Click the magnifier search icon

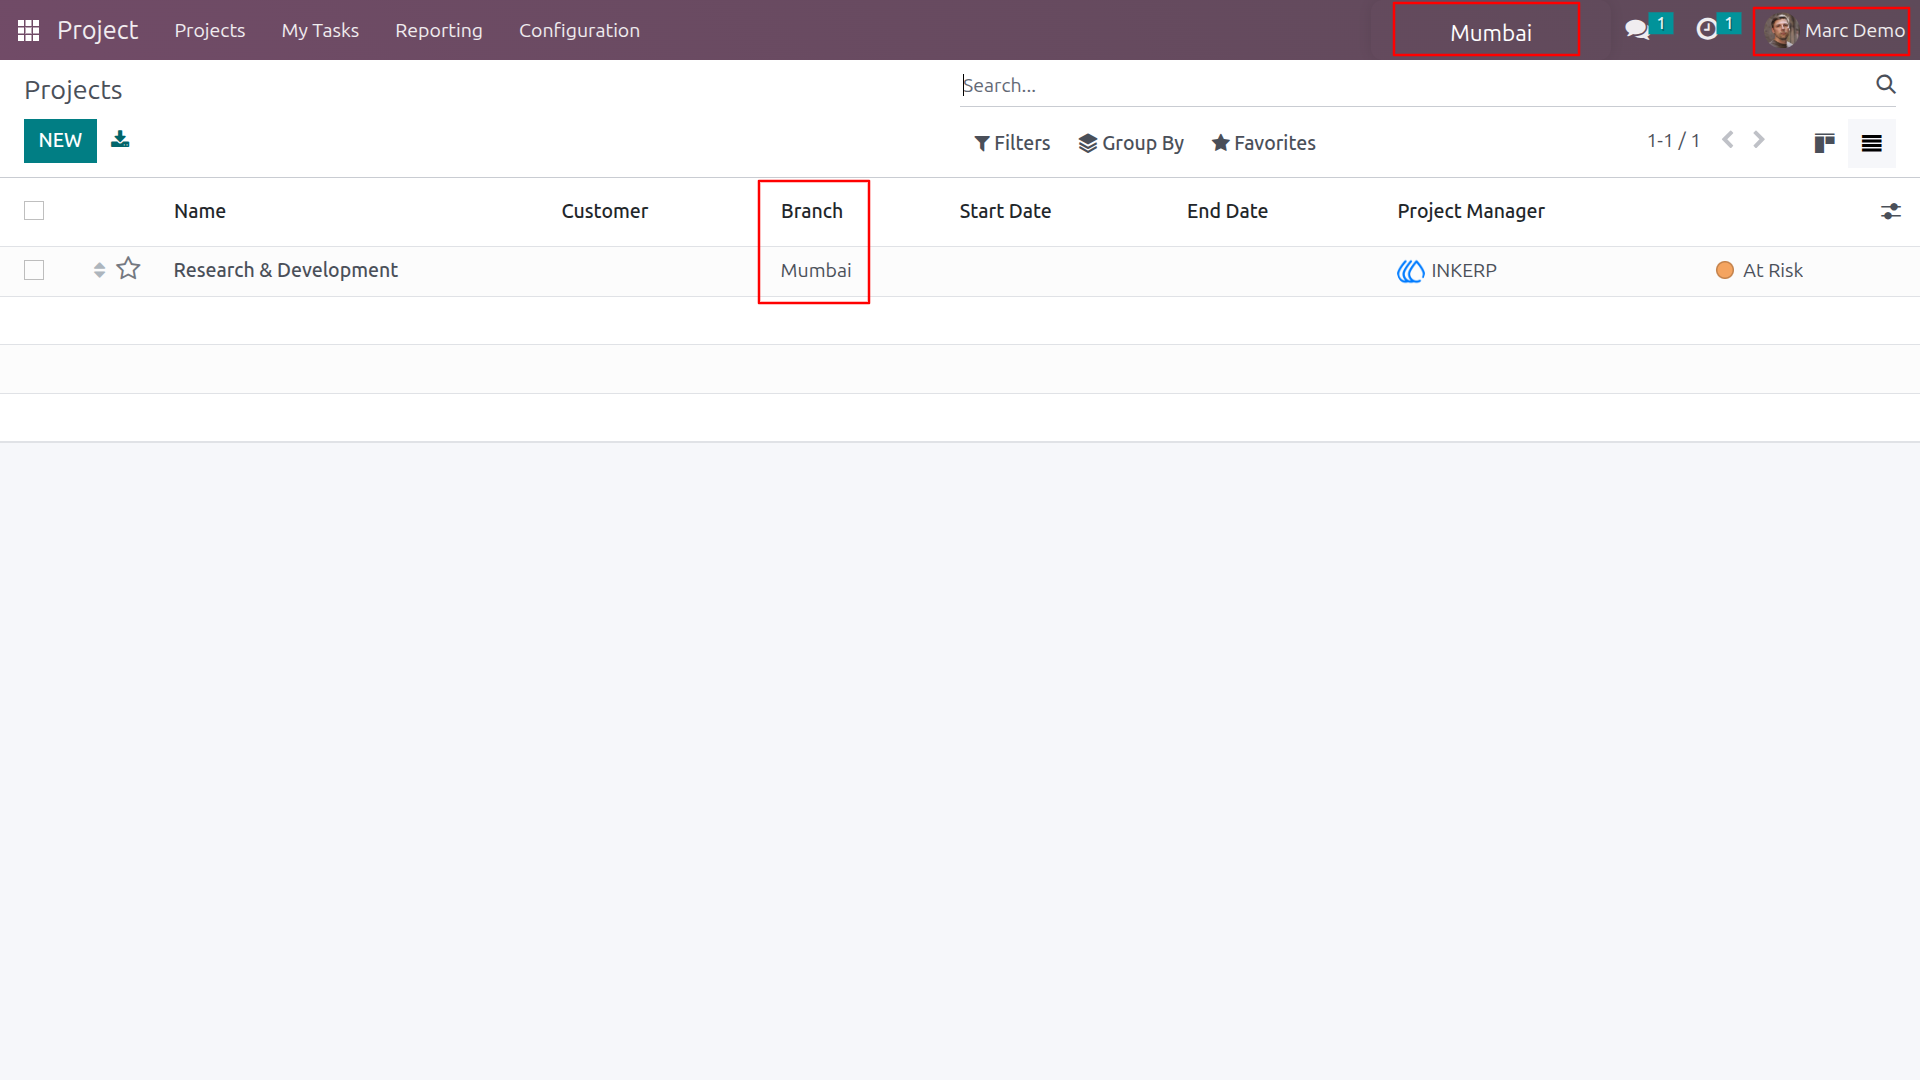click(1885, 85)
